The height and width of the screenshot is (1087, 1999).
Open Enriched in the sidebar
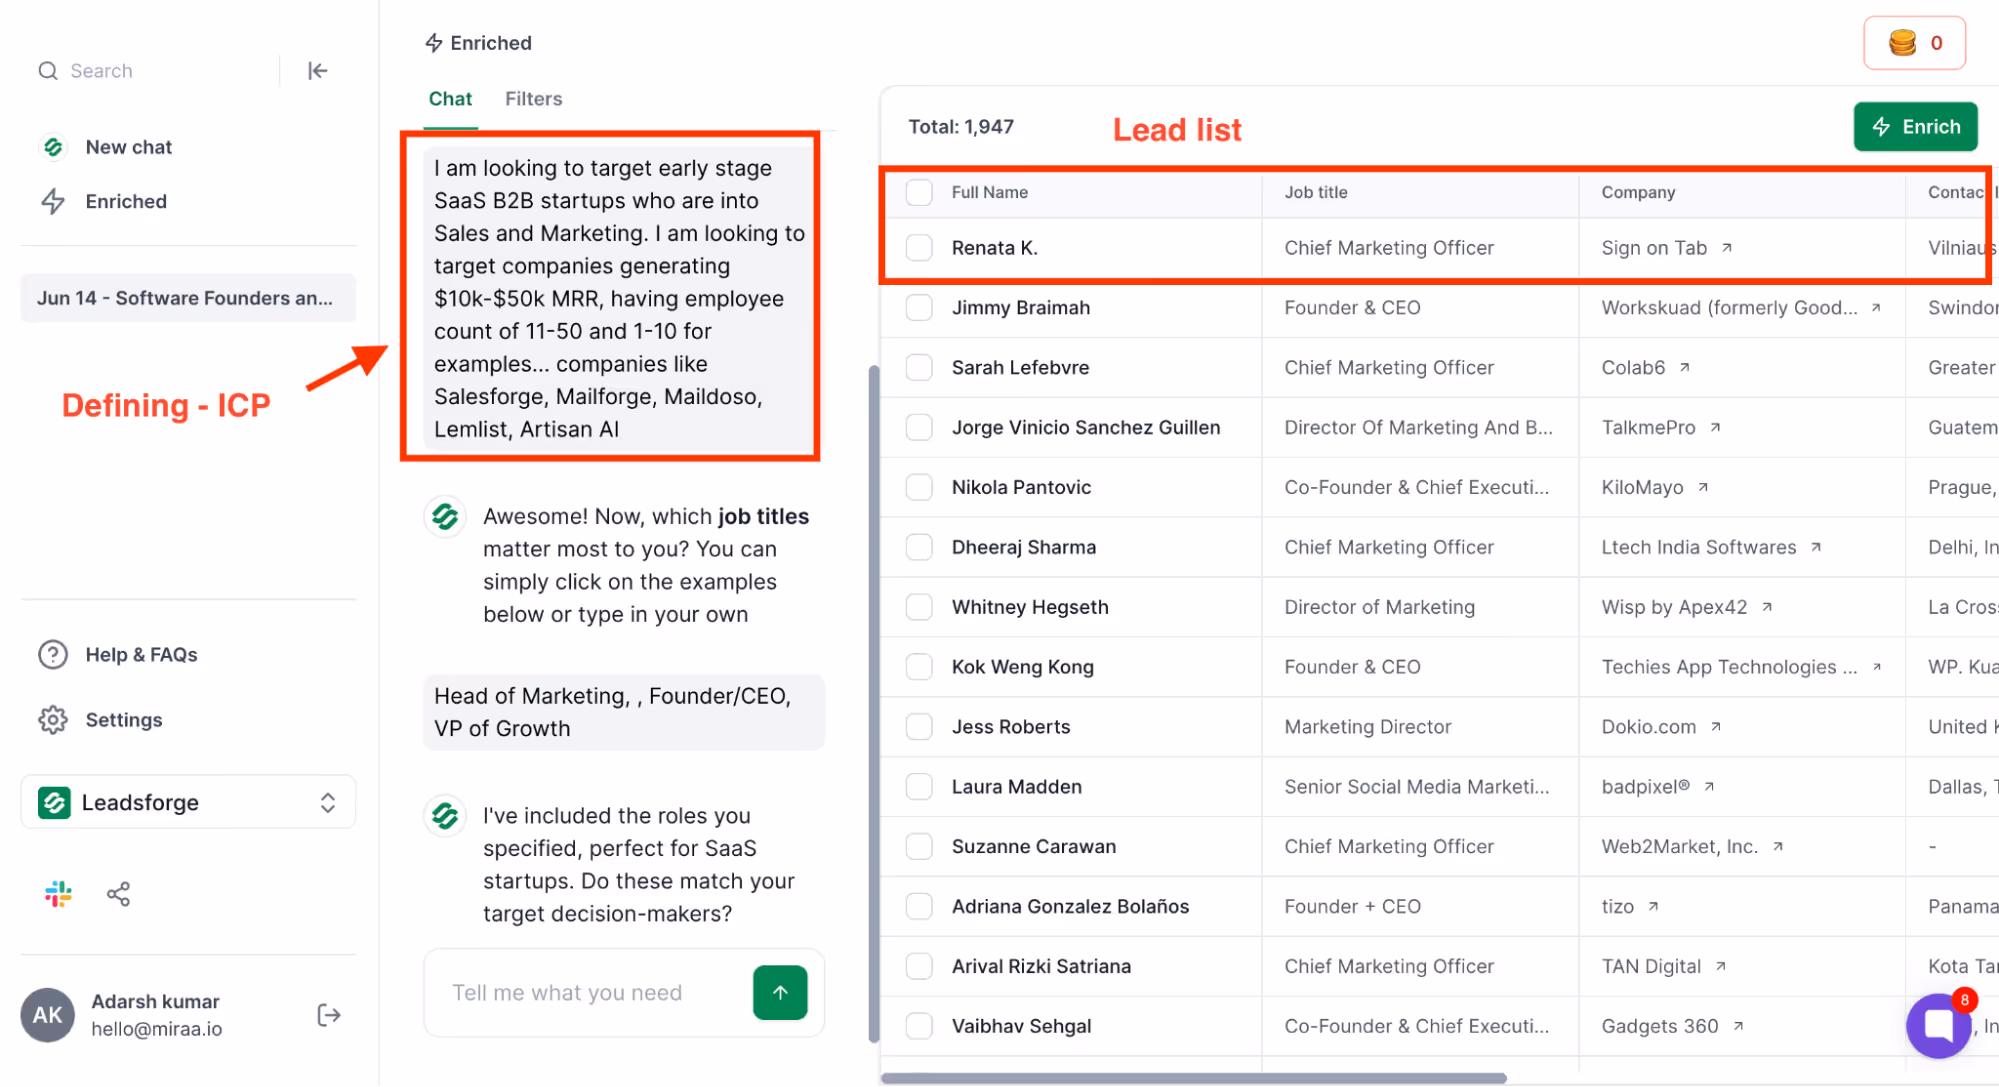[x=126, y=202]
